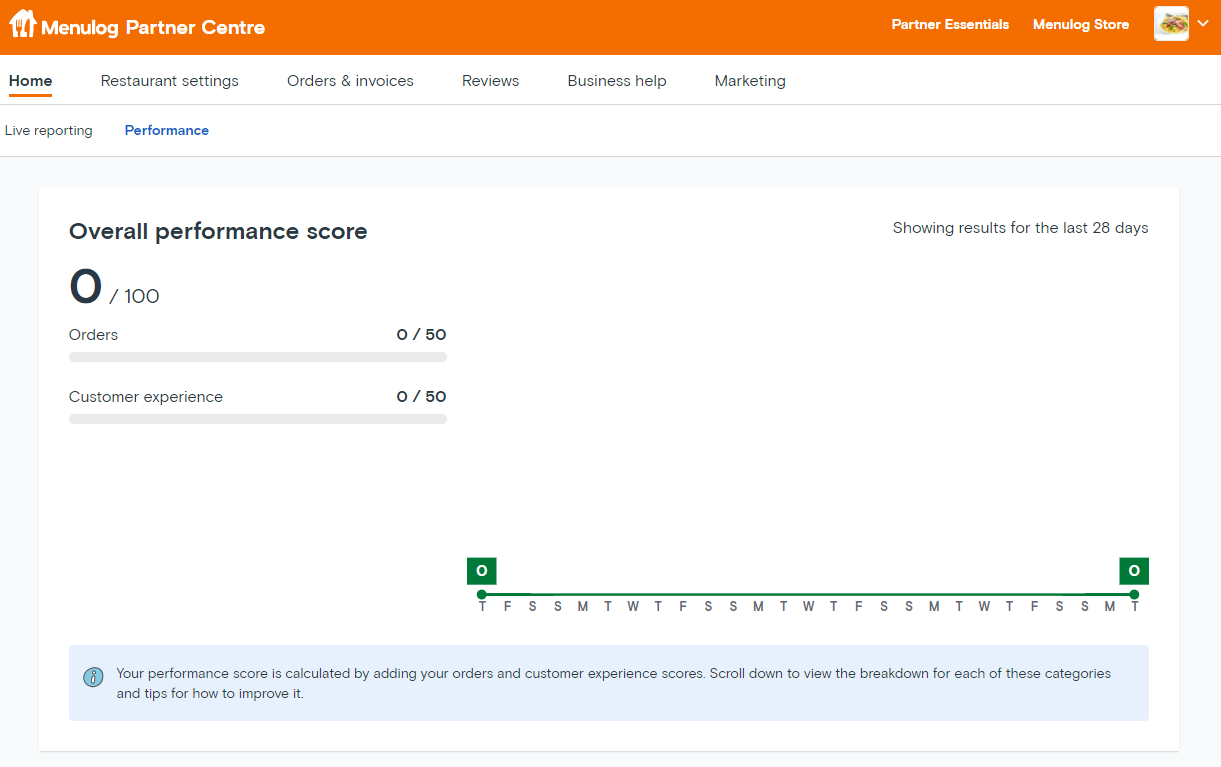Open the Reviews section
Screen dimensions: 1221x767
[490, 81]
